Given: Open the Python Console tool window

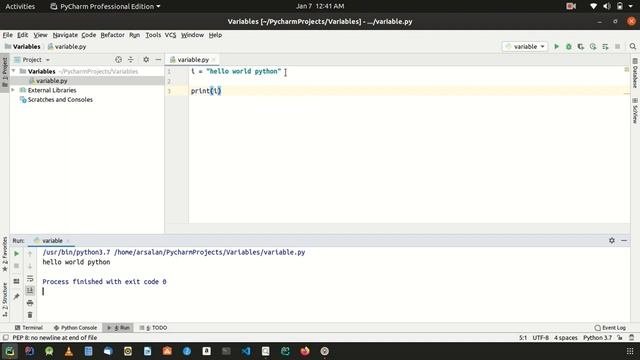Looking at the screenshot, I should tap(75, 327).
